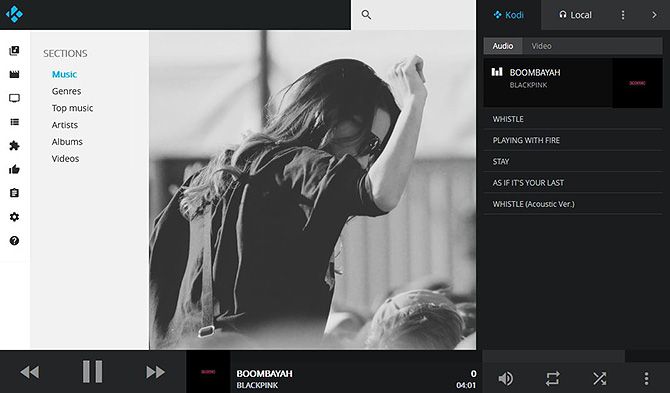Click BLACKPINK artist in player bar
Viewport: 670px width, 393px height.
pyautogui.click(x=257, y=385)
